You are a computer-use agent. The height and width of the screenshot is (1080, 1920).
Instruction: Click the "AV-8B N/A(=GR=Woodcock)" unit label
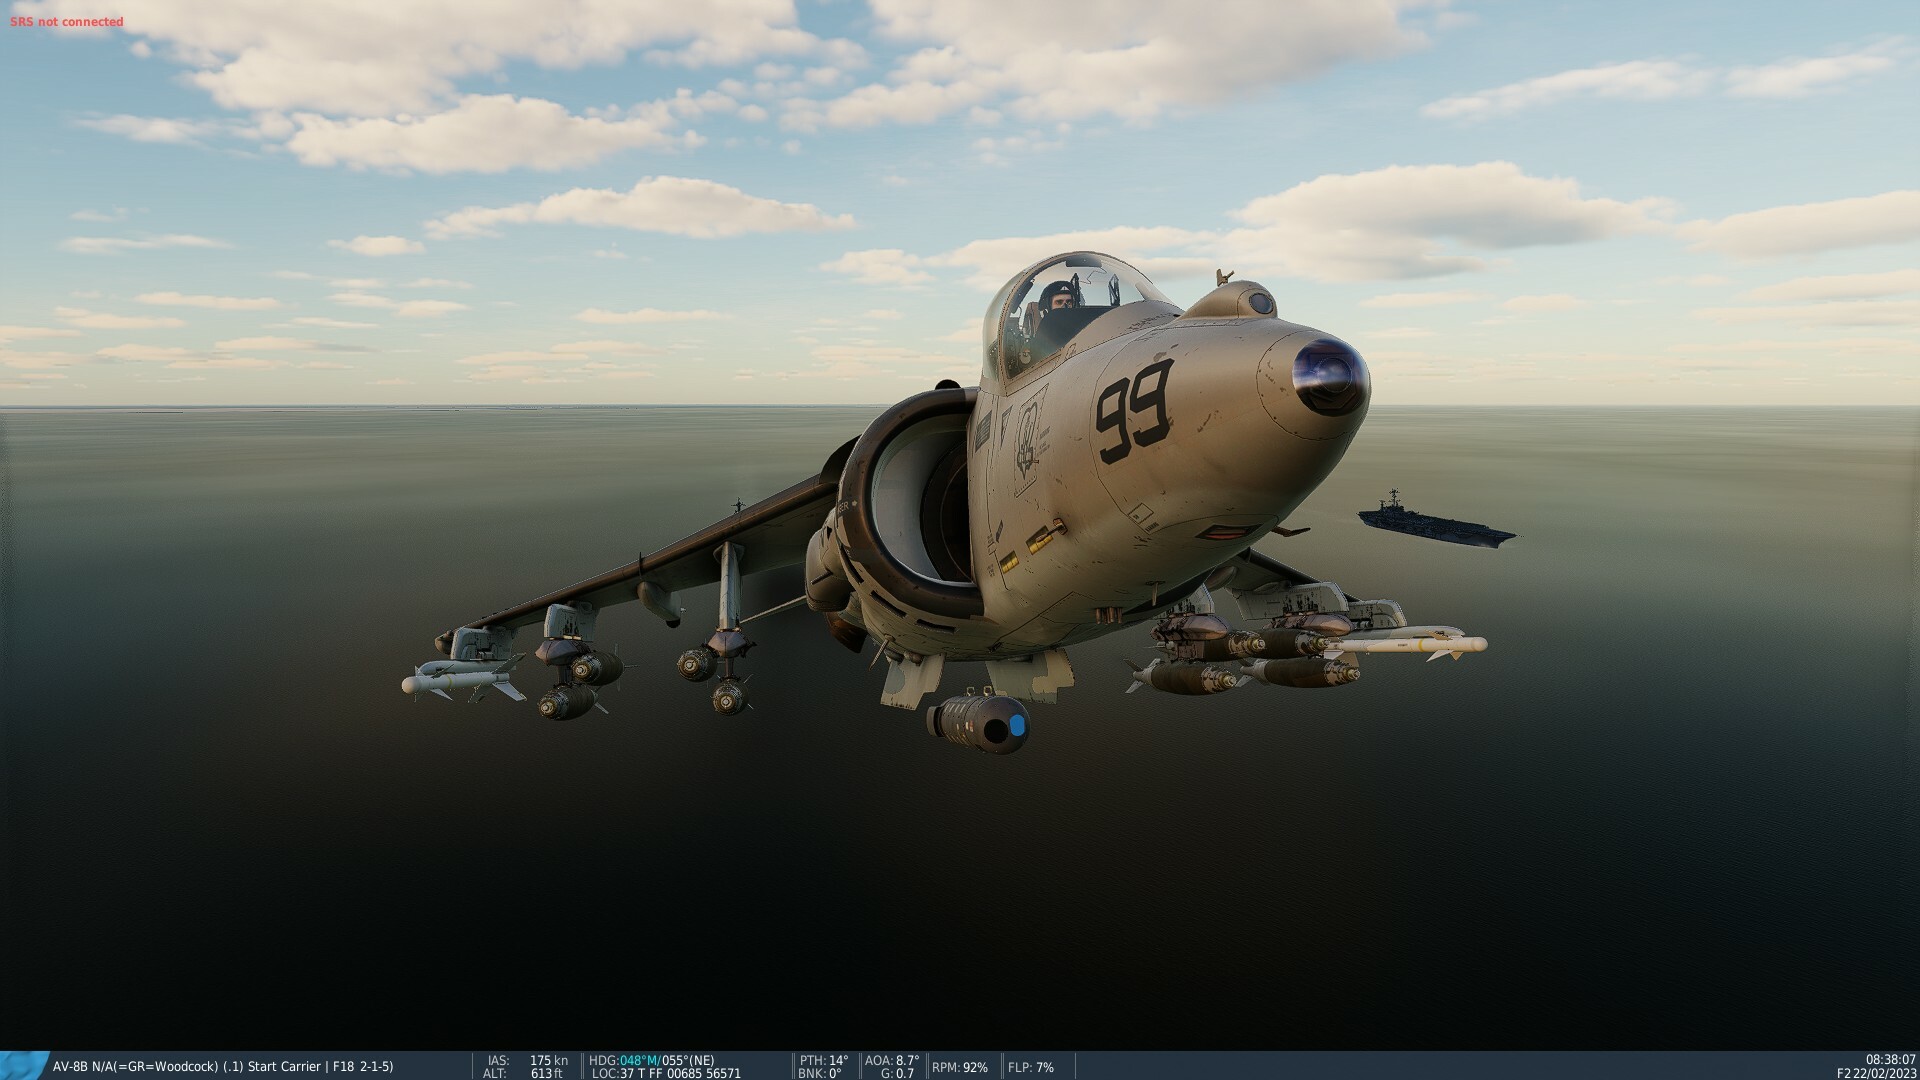135,1067
